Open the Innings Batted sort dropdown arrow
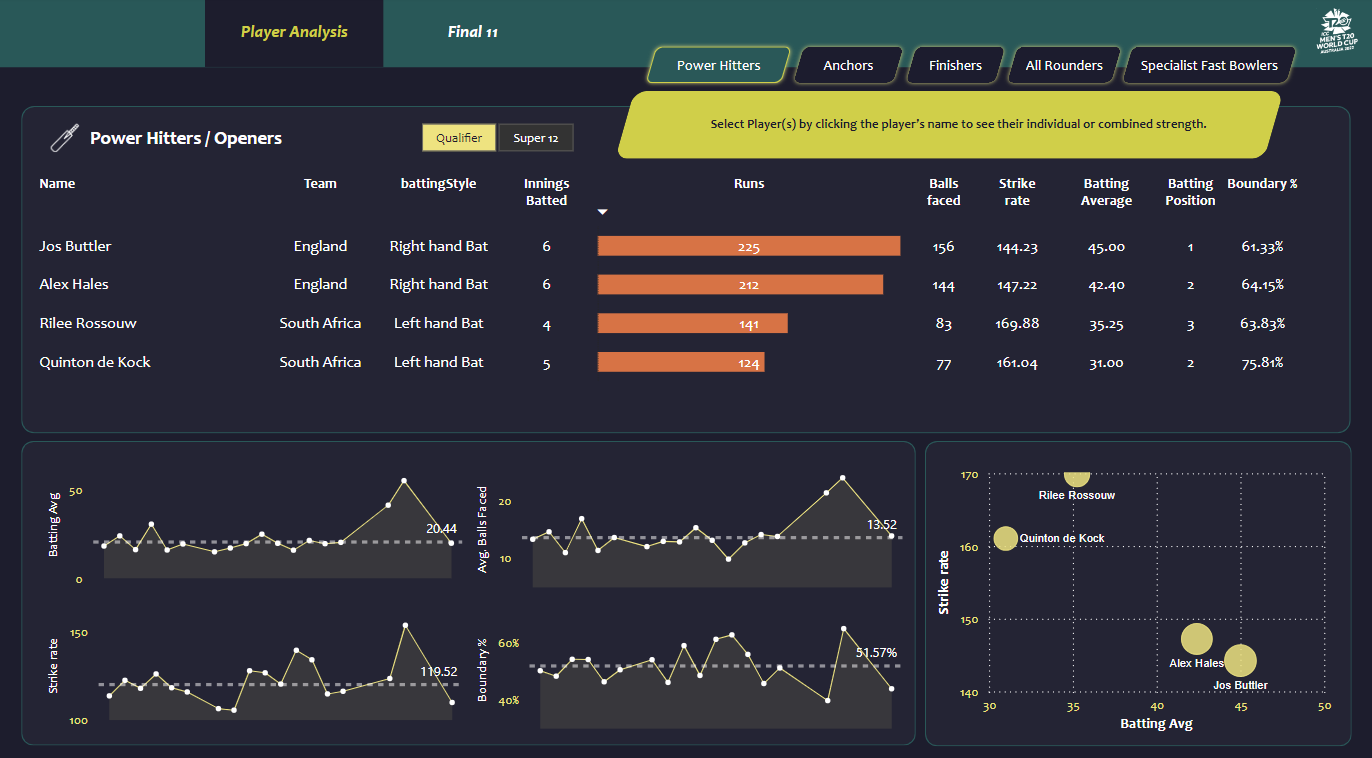Image resolution: width=1372 pixels, height=758 pixels. tap(602, 211)
